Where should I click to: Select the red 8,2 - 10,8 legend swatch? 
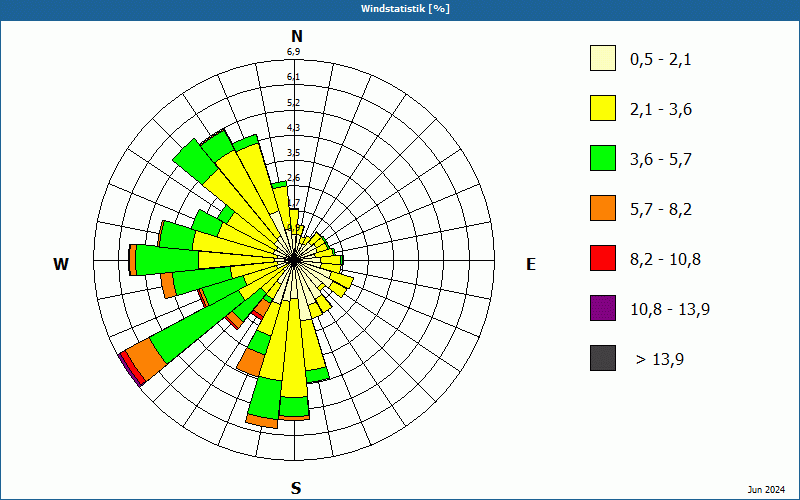(x=603, y=258)
